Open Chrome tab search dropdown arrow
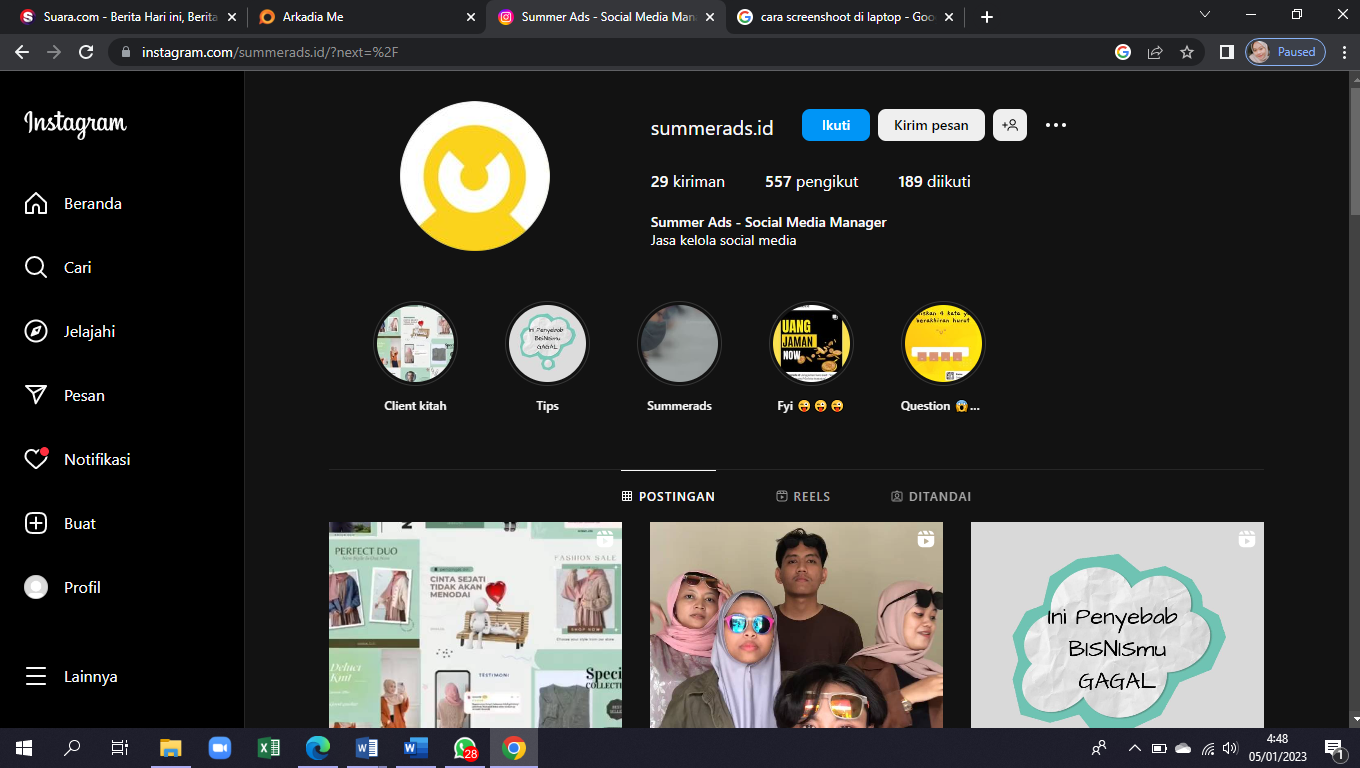Screen dimensions: 1360x768 (x=1205, y=16)
